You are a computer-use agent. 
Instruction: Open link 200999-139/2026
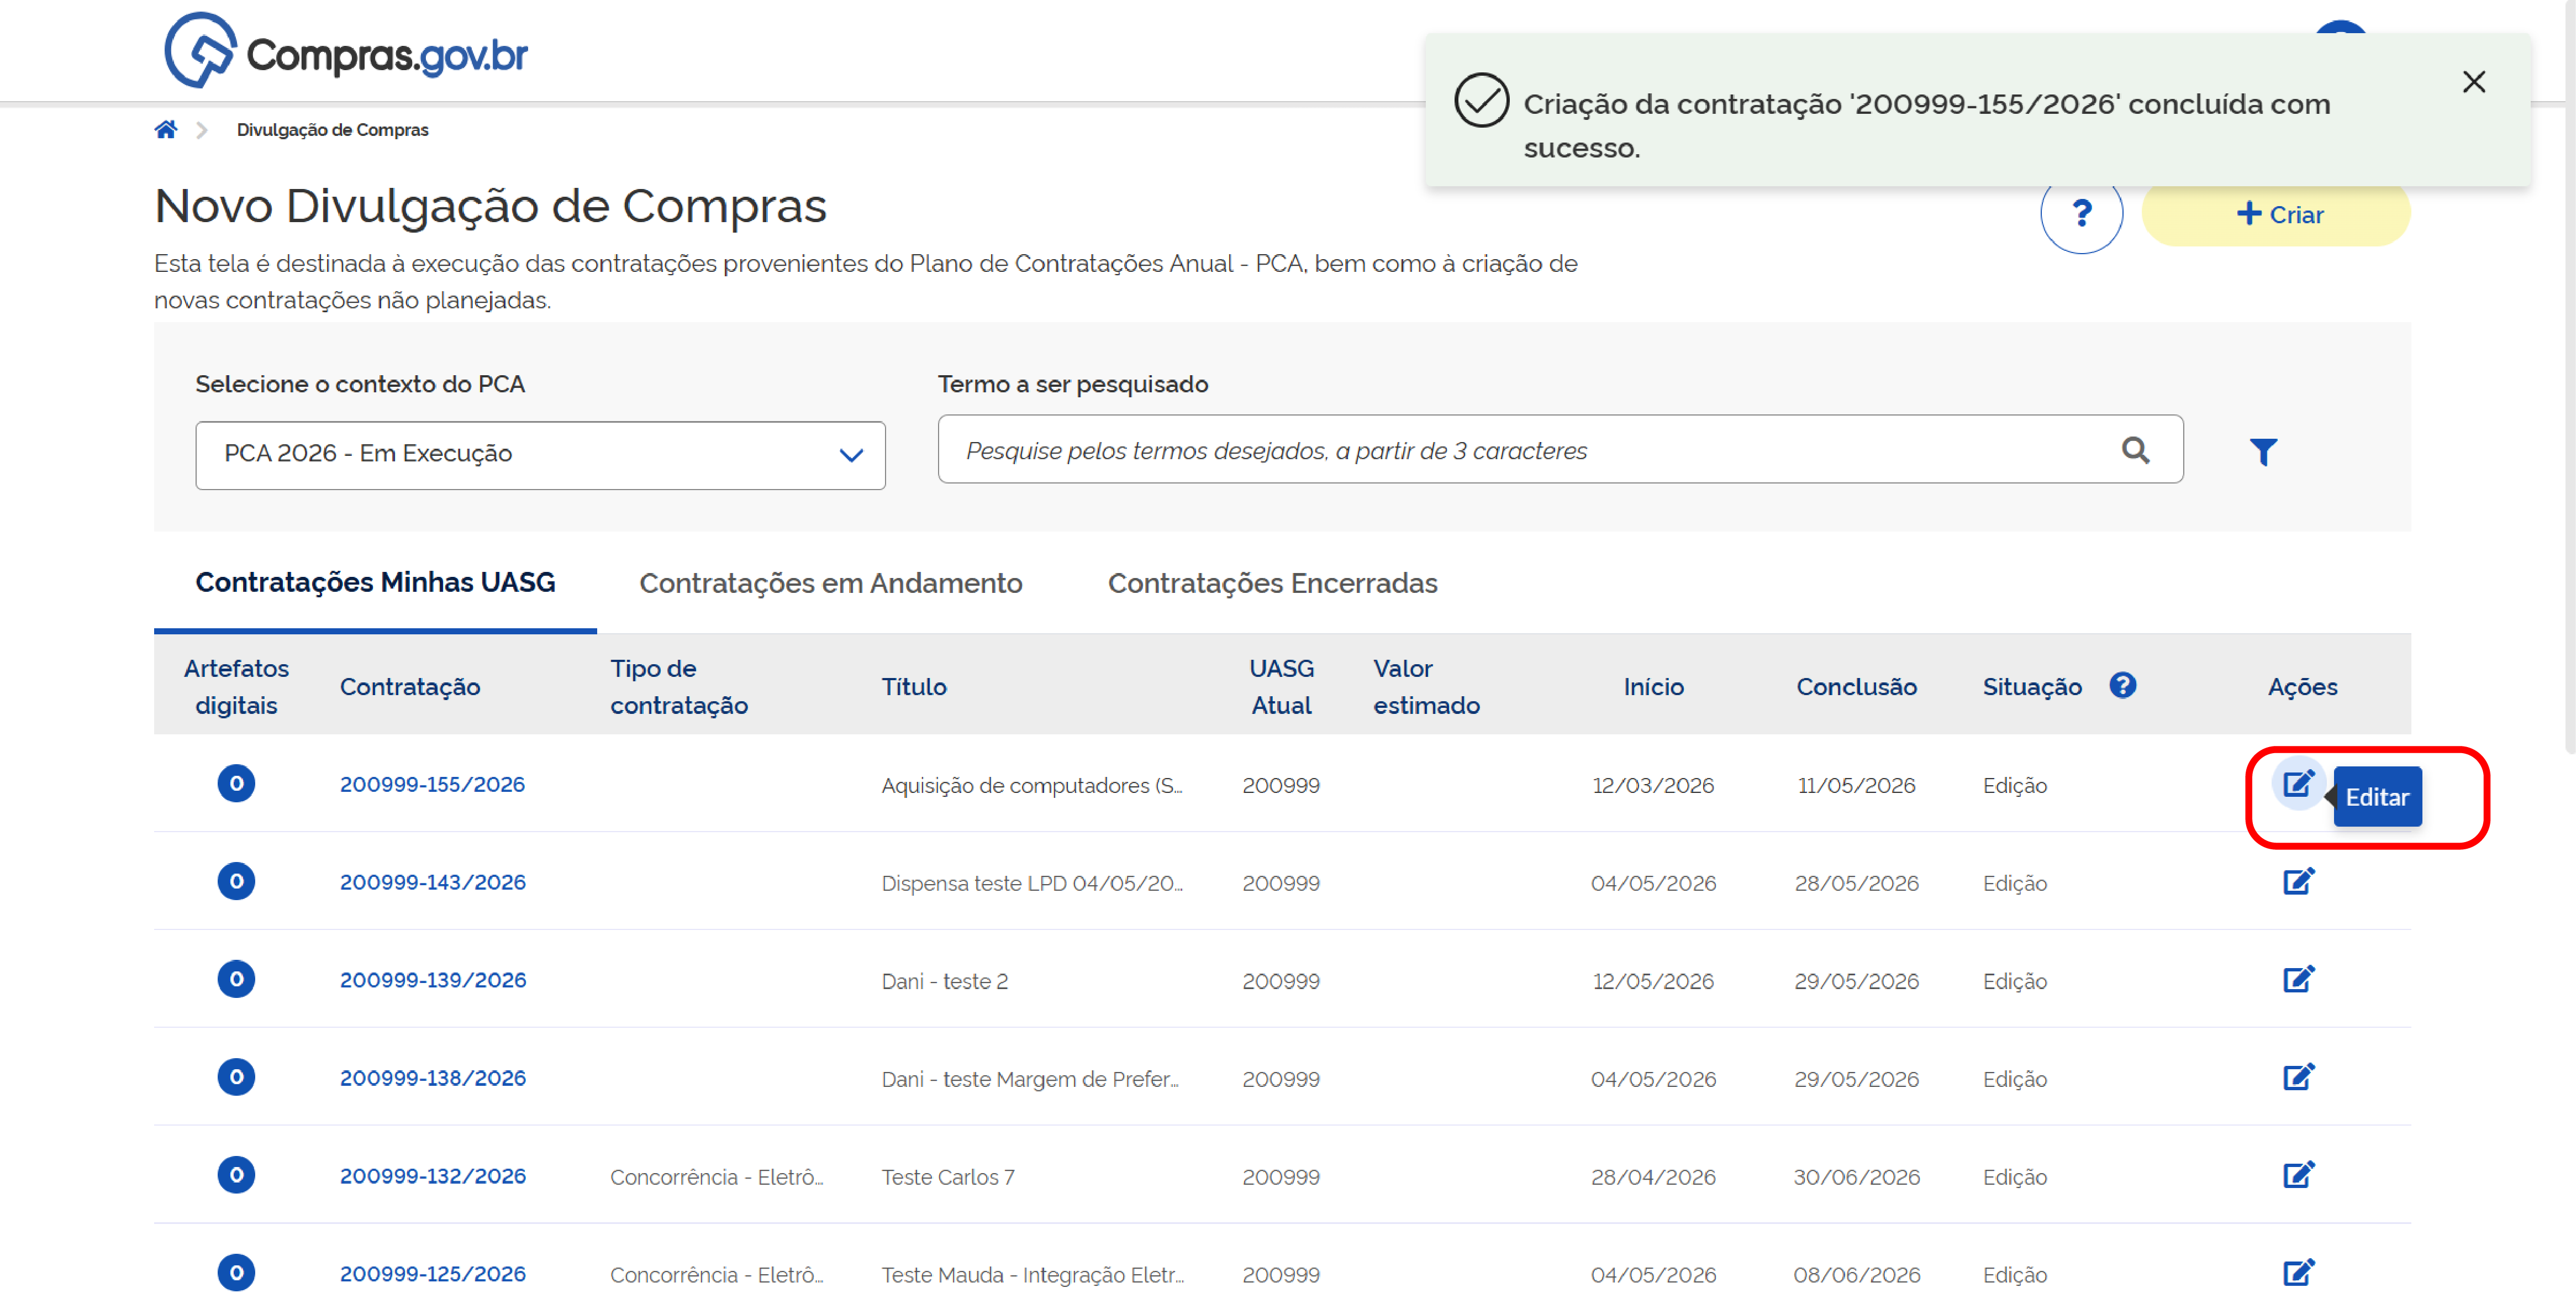[432, 981]
